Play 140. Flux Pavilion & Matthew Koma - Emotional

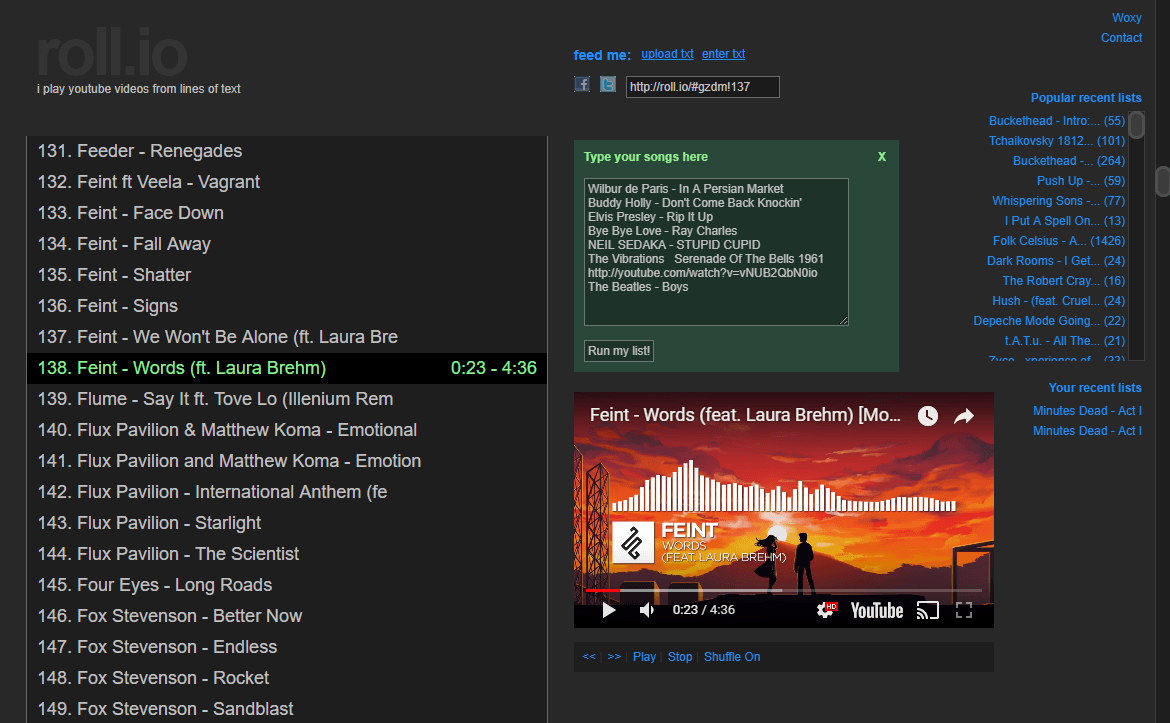coord(287,430)
